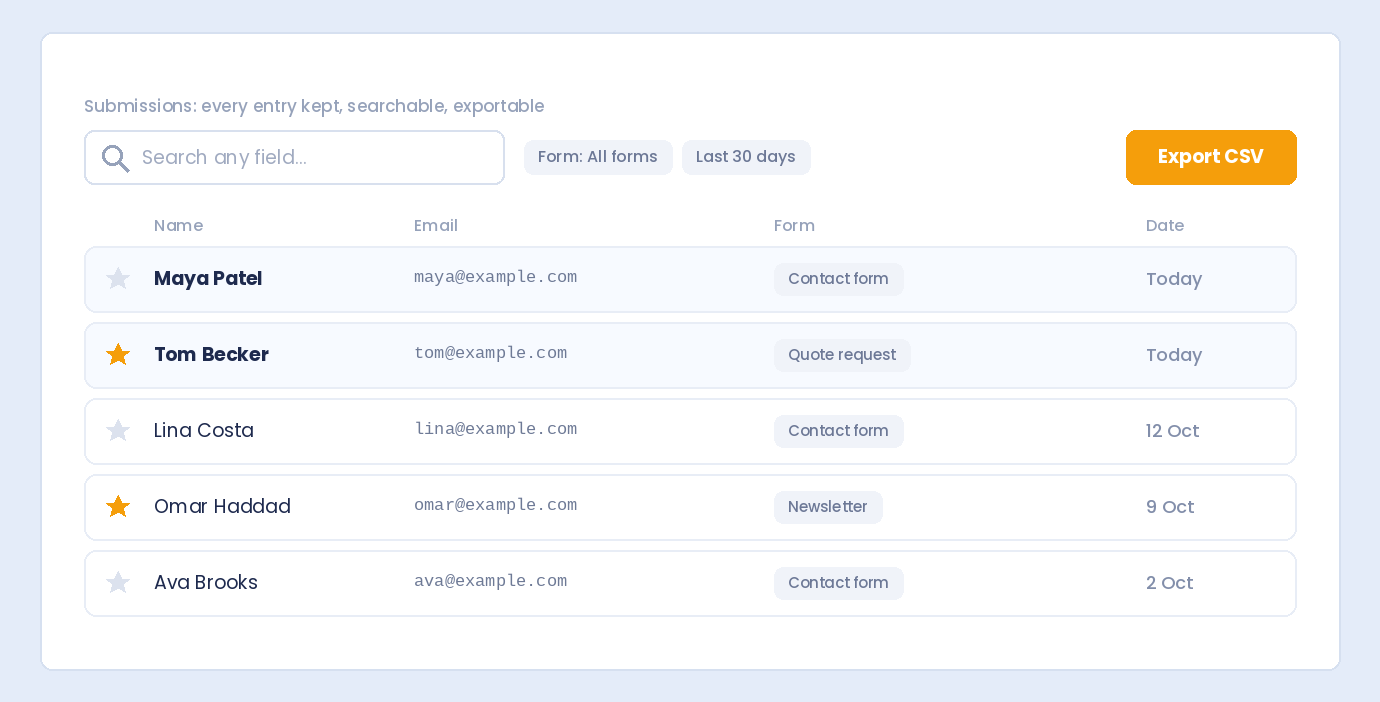1380x702 pixels.
Task: Sort by the Name column header
Action: 178,225
